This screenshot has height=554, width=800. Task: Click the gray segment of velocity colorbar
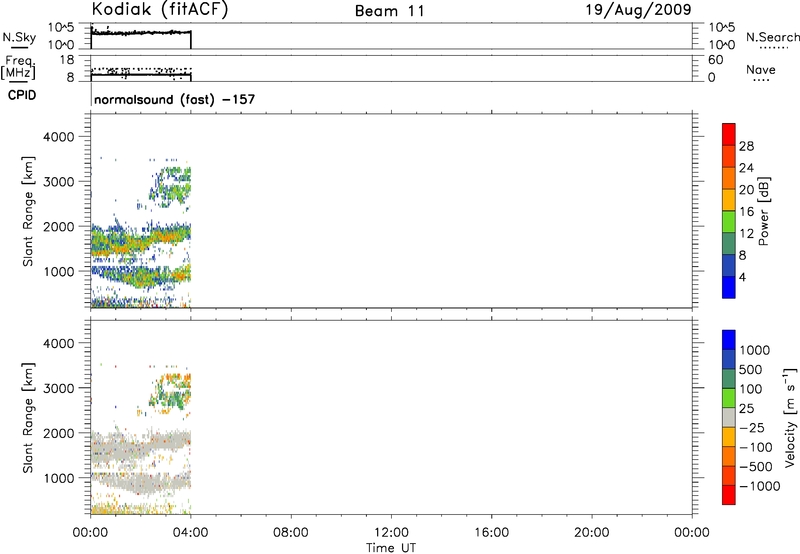(729, 418)
